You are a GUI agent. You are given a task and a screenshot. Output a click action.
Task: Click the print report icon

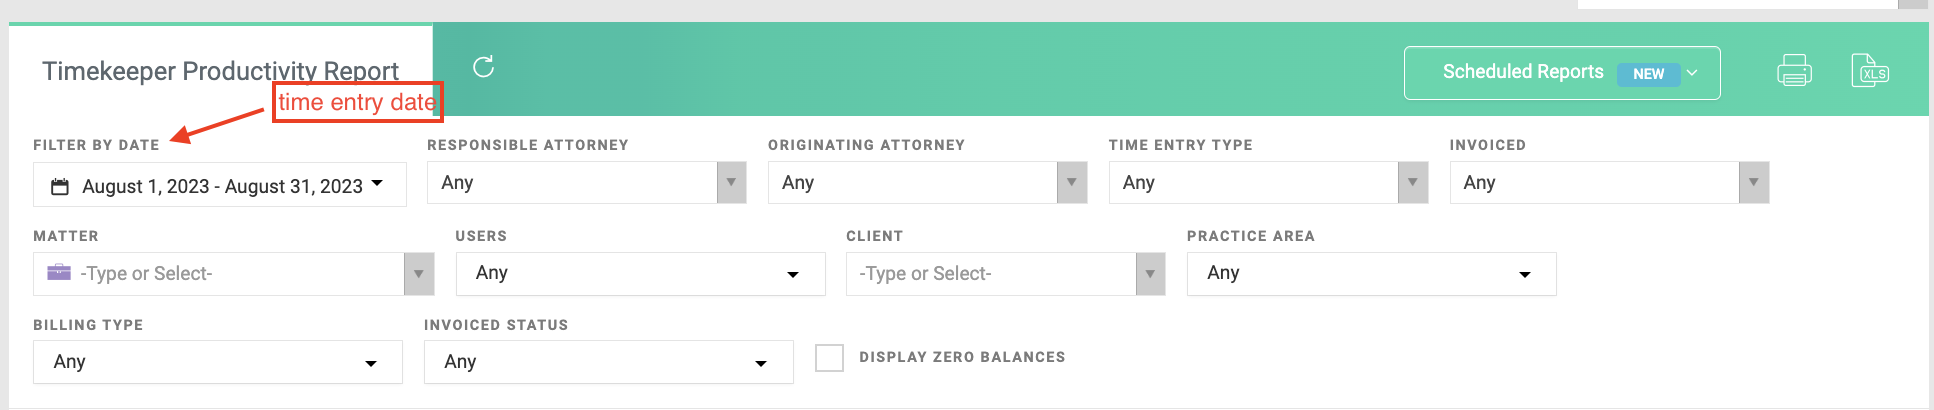(x=1794, y=71)
